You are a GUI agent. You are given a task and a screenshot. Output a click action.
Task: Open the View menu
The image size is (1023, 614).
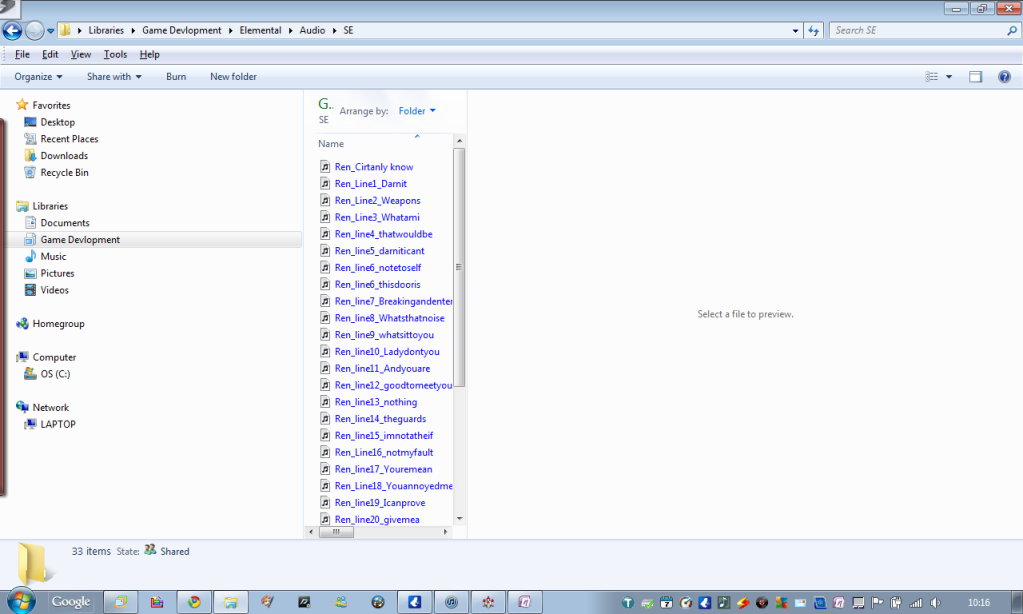click(x=81, y=54)
